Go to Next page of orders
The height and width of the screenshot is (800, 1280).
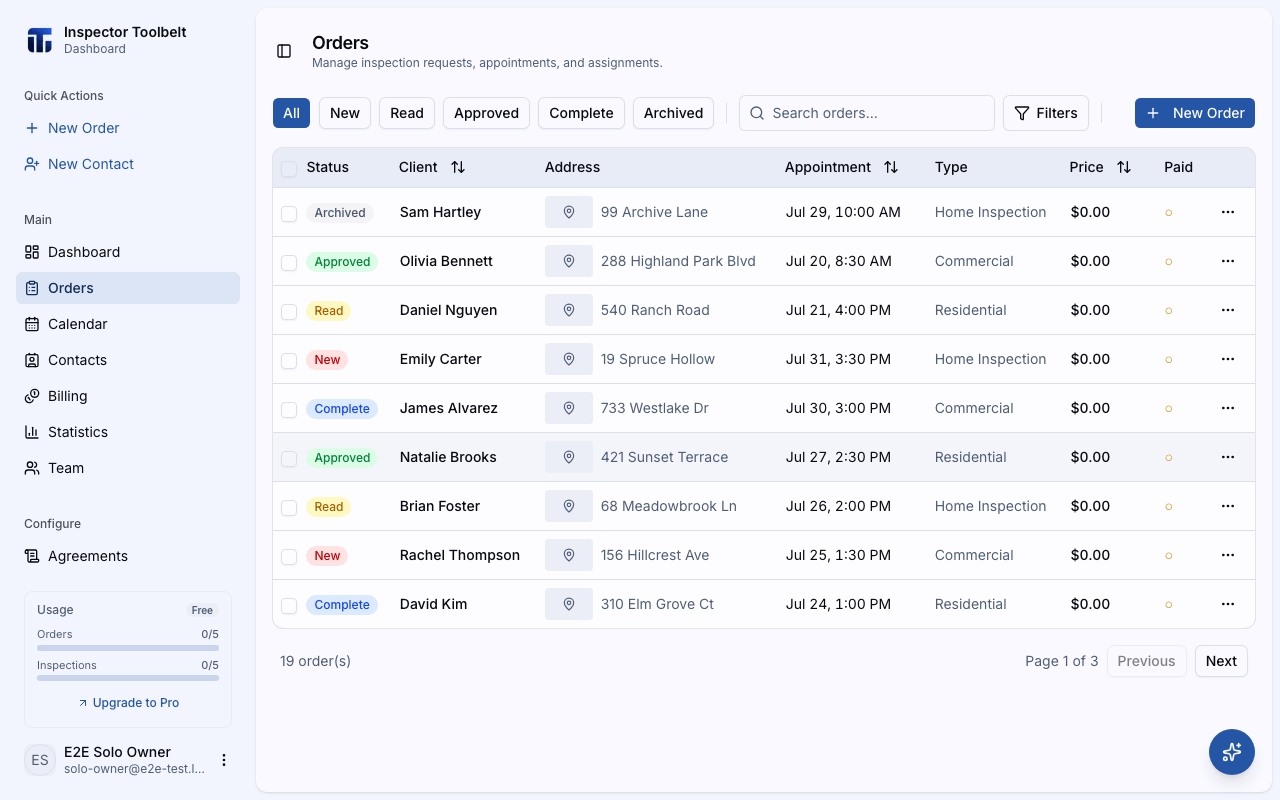1221,661
